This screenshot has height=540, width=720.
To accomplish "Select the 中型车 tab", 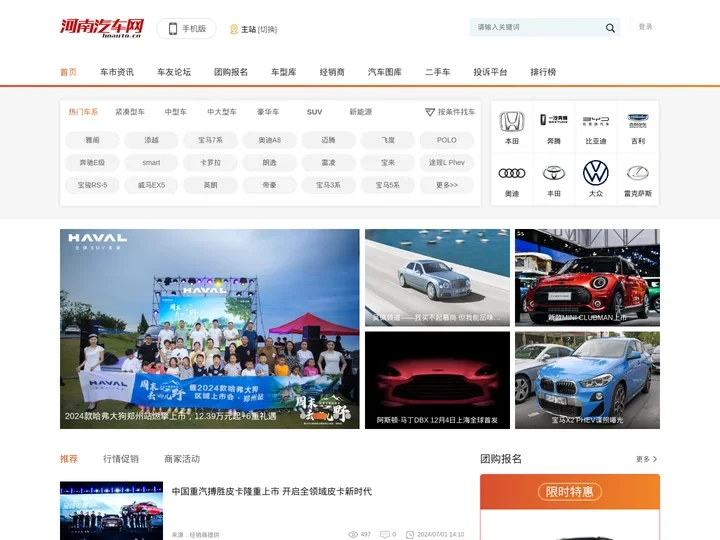I will [175, 112].
